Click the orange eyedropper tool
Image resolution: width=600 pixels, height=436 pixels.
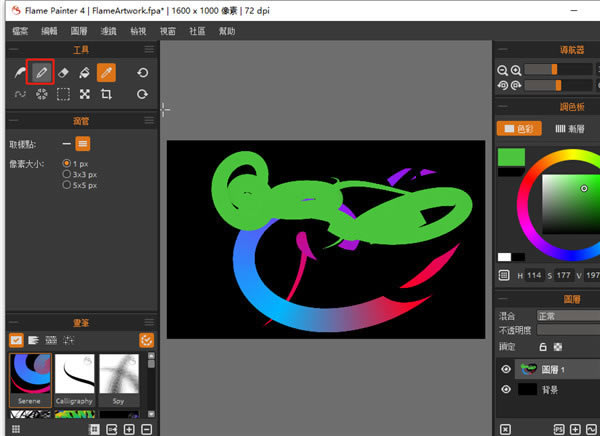(x=106, y=72)
